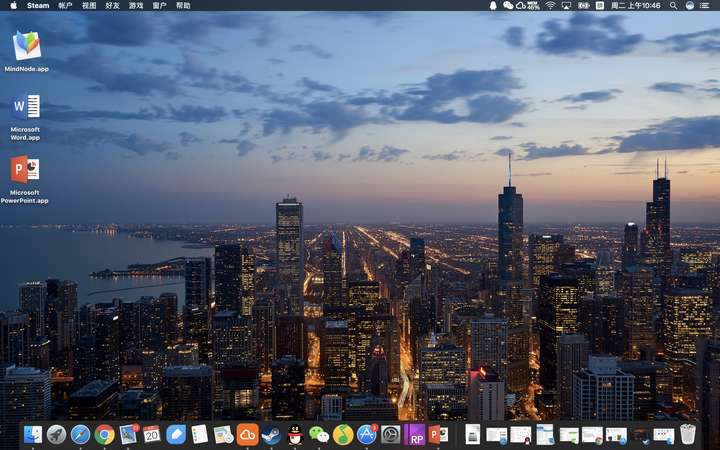
Task: Open the 帮助 menu
Action: tap(183, 6)
